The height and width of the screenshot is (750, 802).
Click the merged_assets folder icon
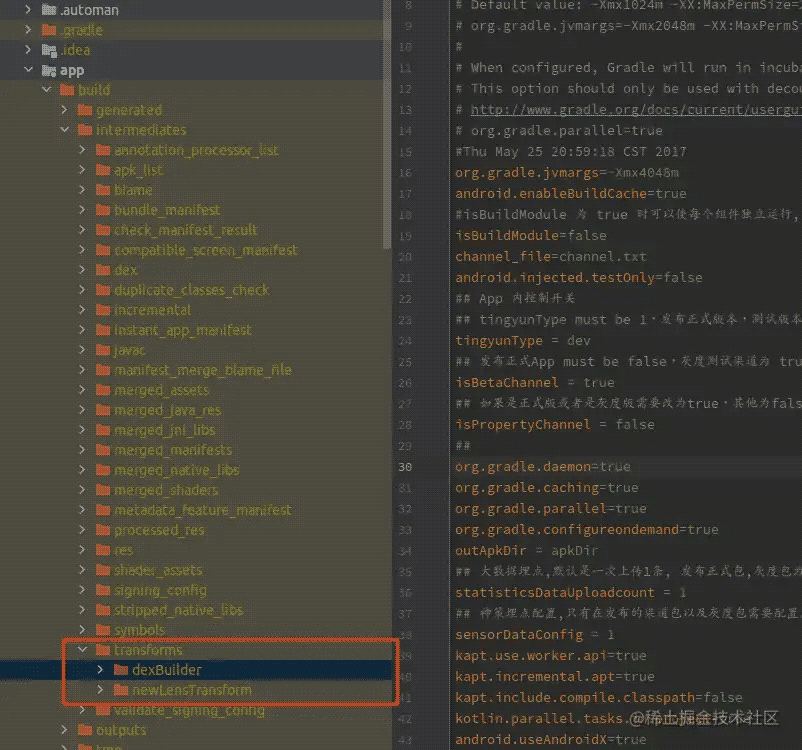[103, 390]
